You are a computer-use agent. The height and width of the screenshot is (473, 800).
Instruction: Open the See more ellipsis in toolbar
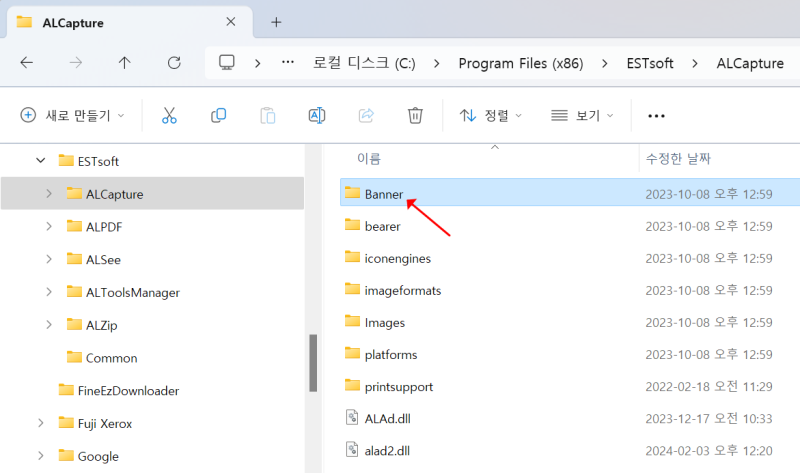[x=656, y=116]
